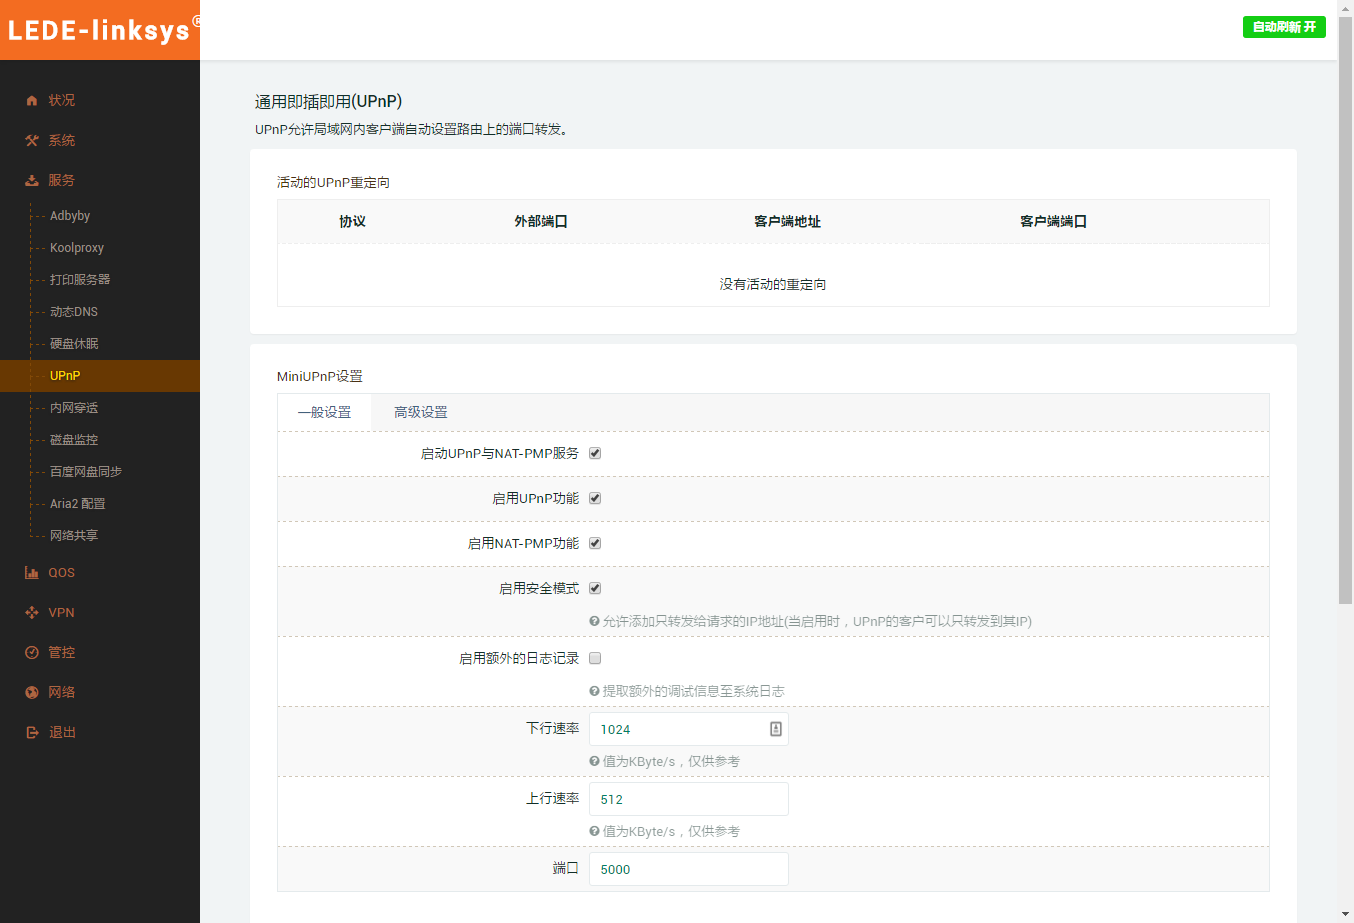The height and width of the screenshot is (923, 1354).
Task: Expand the 网络 sidebar section
Action: [61, 693]
